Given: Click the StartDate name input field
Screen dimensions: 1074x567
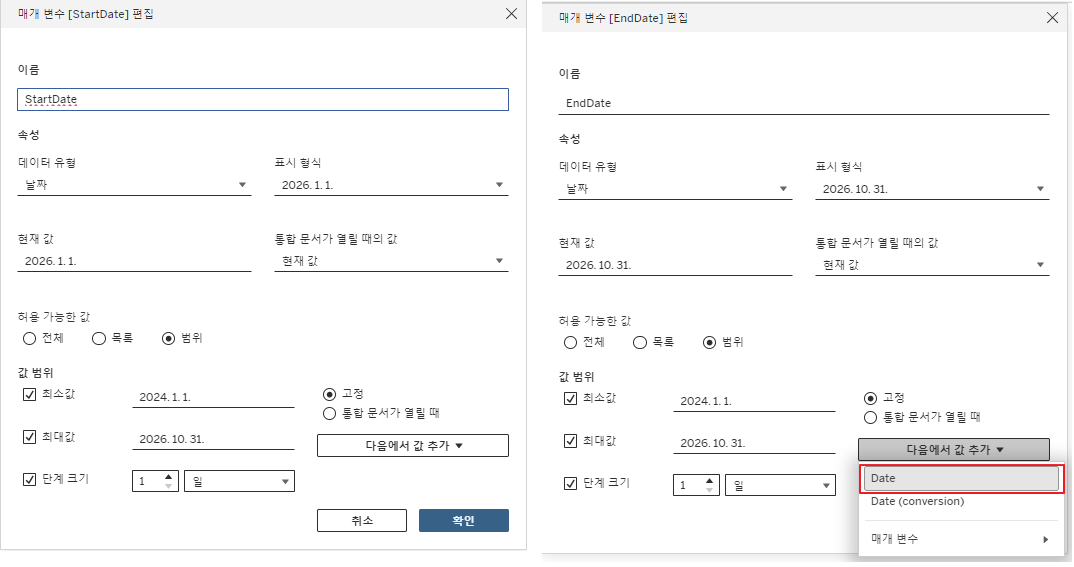Looking at the screenshot, I should coord(263,99).
